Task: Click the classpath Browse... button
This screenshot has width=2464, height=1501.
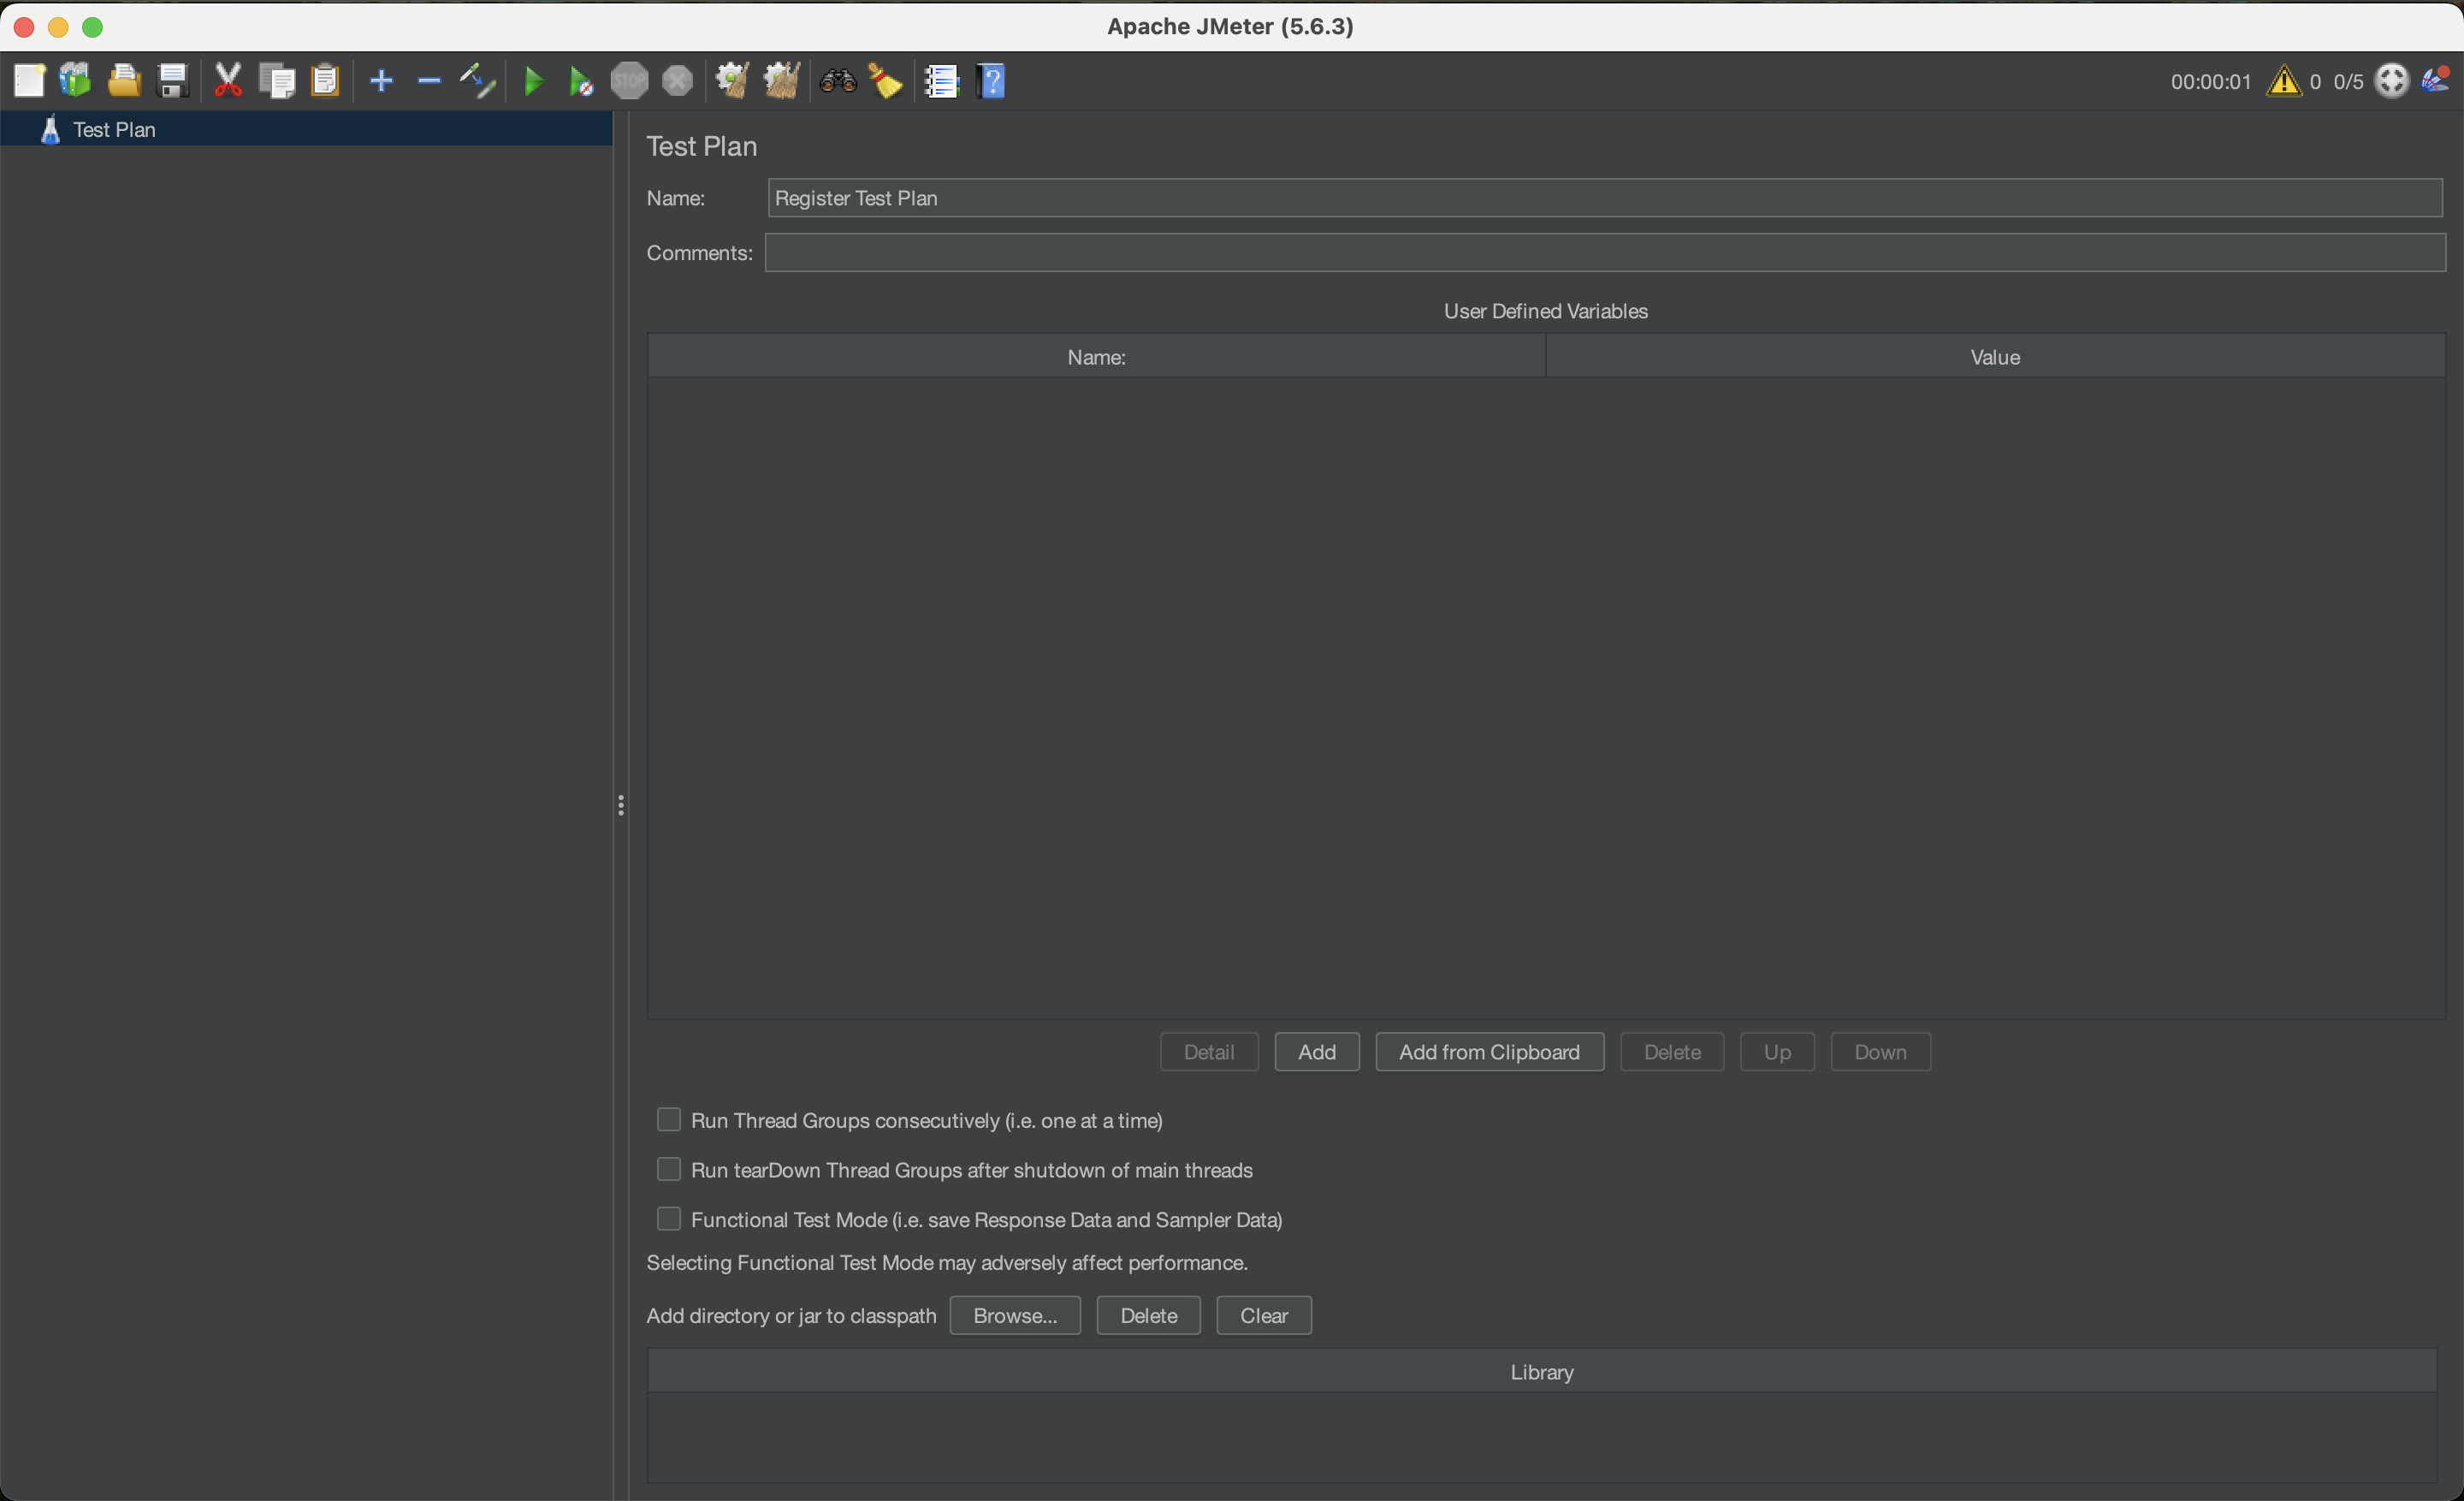Action: pyautogui.click(x=1014, y=1315)
